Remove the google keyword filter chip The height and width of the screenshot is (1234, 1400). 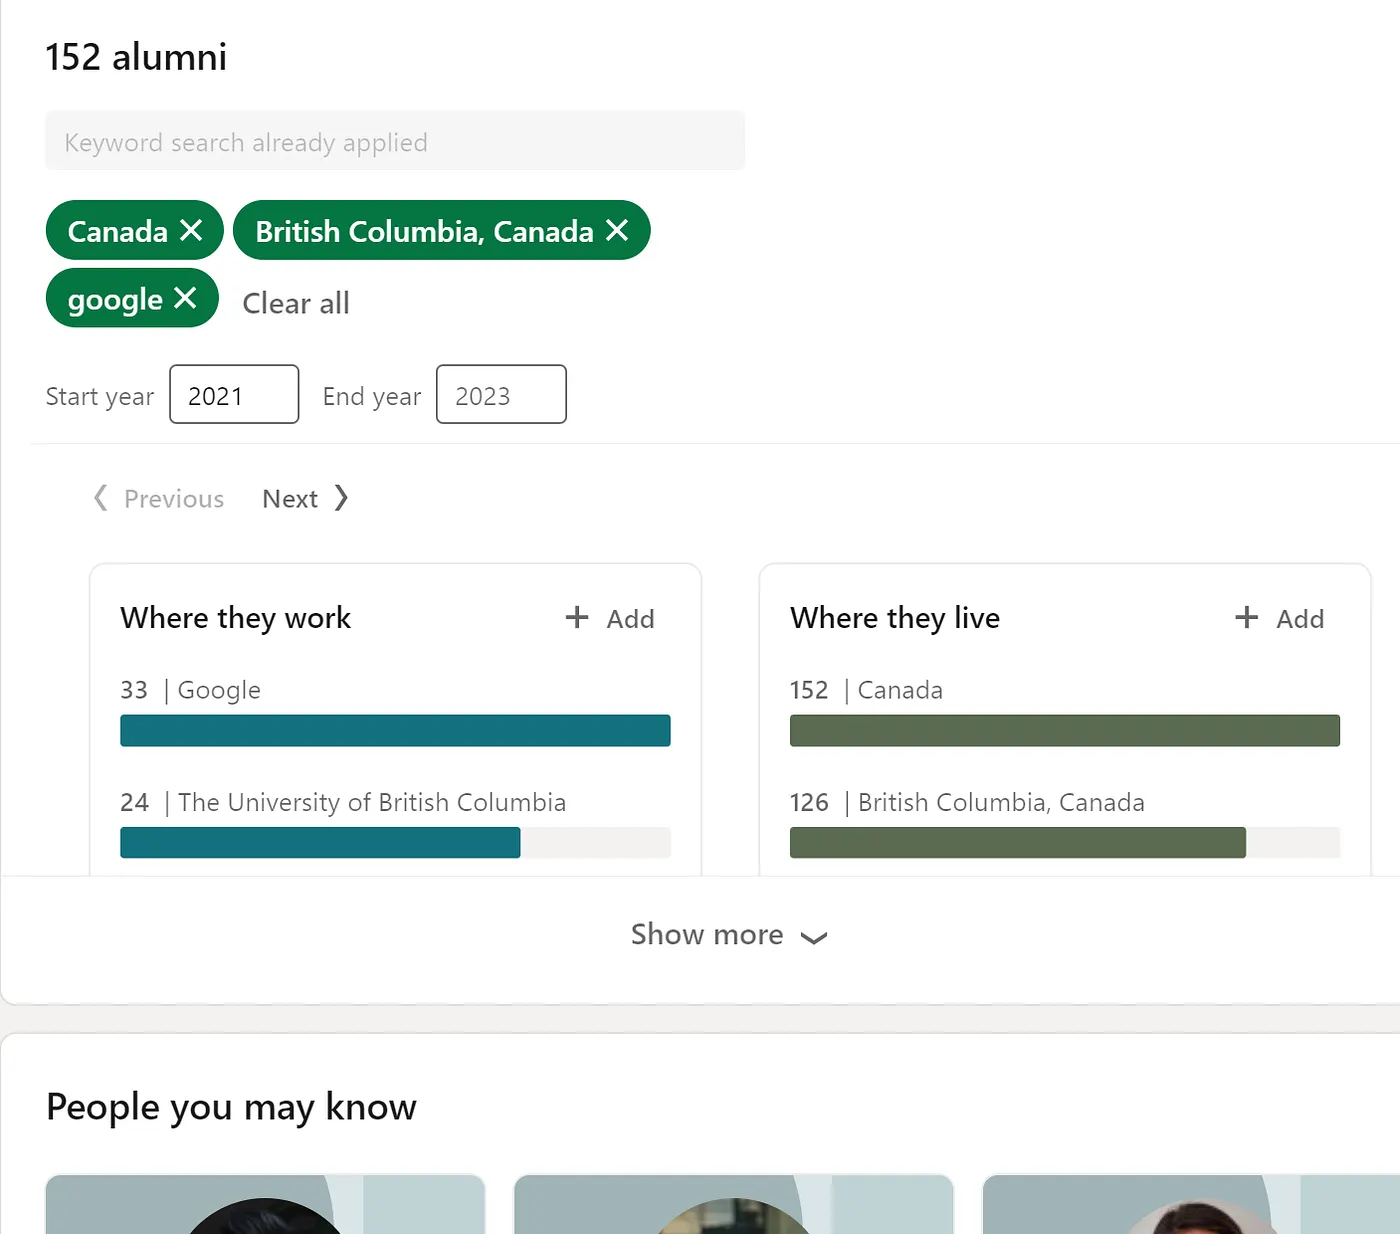tap(185, 298)
